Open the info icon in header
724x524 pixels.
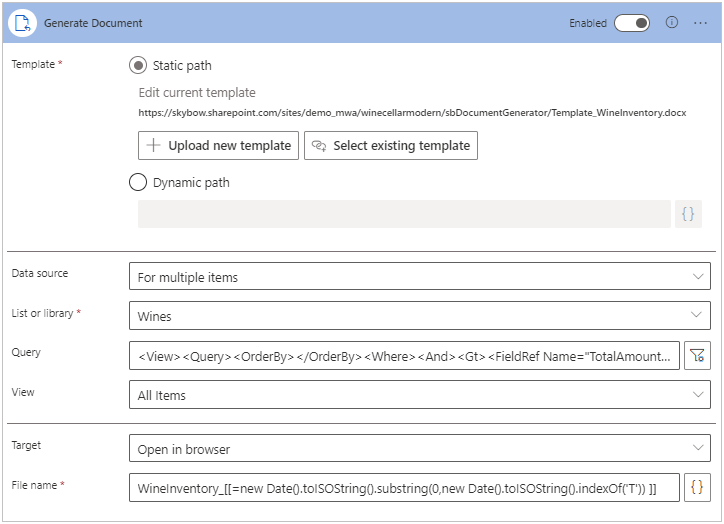[672, 22]
